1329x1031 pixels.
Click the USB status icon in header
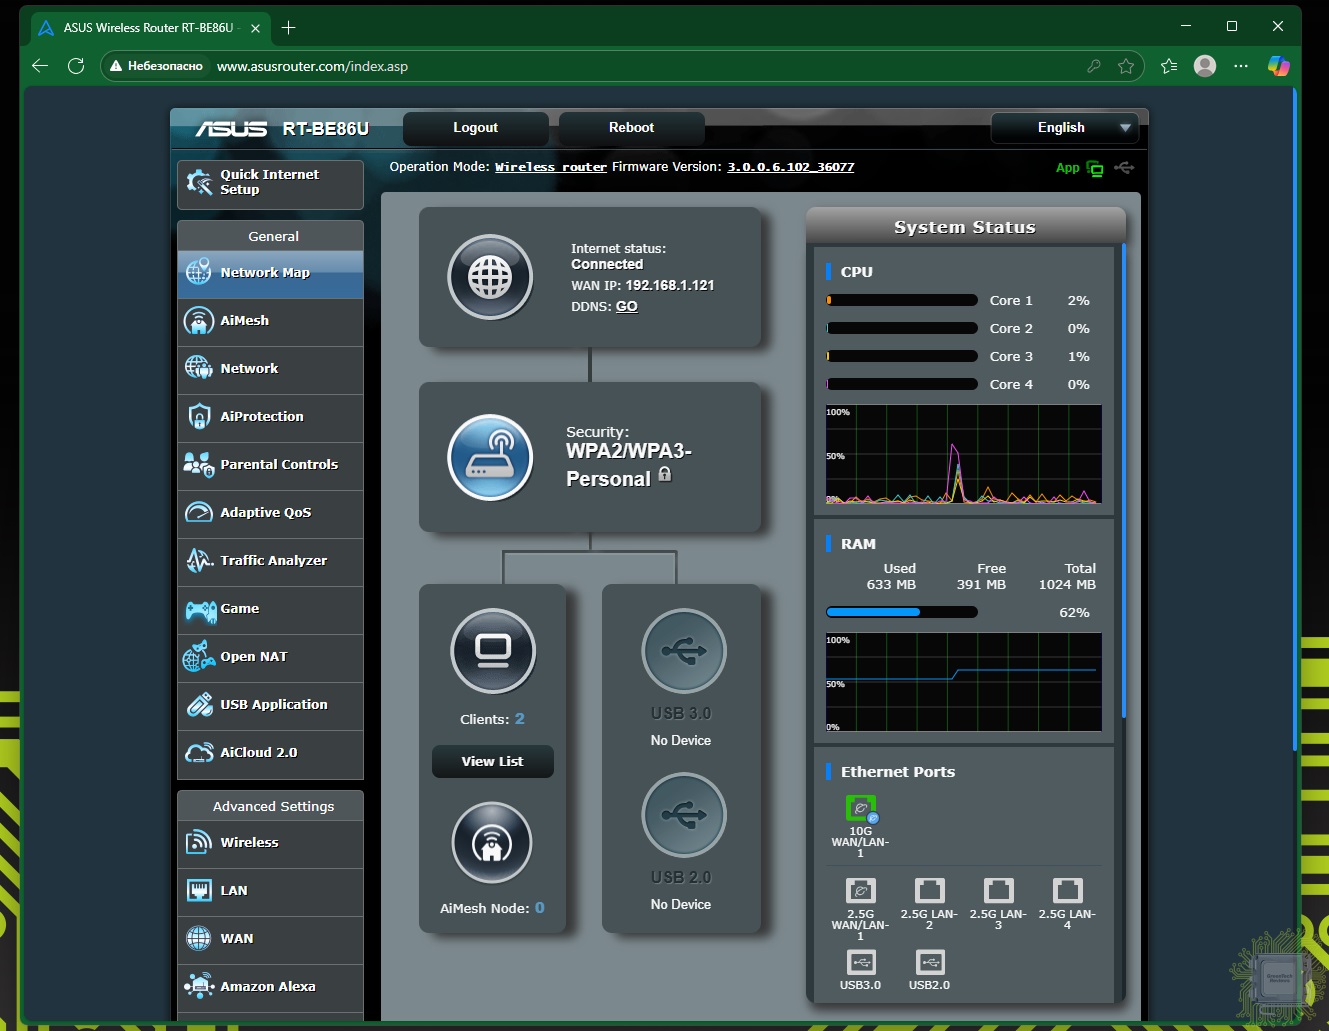point(1124,168)
